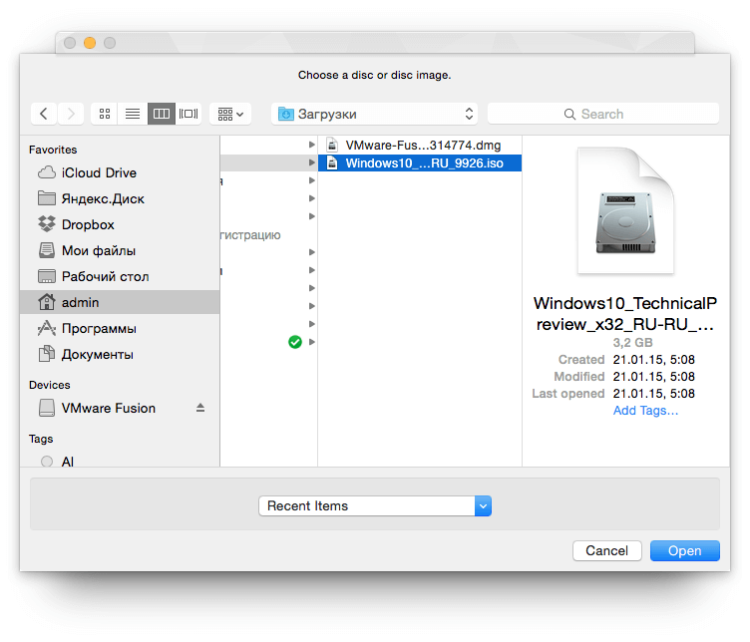Image resolution: width=750 pixels, height=642 pixels.
Task: Click the Favorites section header
Action: point(53,150)
